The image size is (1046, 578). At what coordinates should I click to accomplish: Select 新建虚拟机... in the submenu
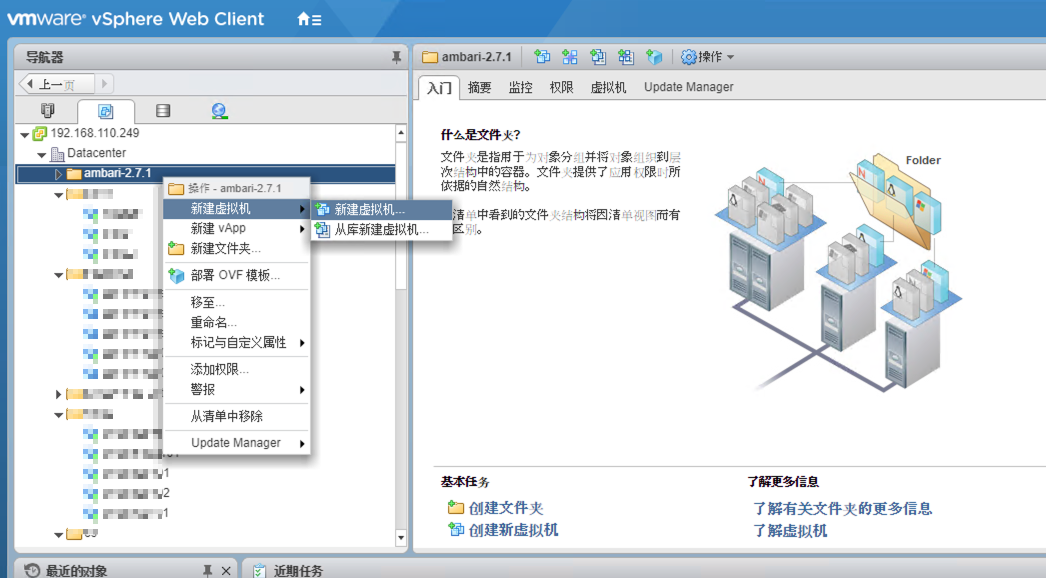[x=369, y=209]
